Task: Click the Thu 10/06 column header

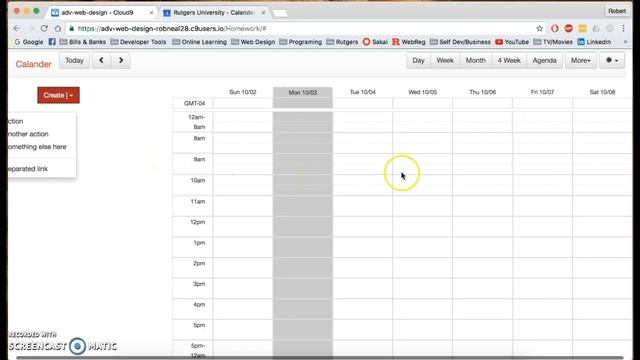Action: pyautogui.click(x=482, y=92)
